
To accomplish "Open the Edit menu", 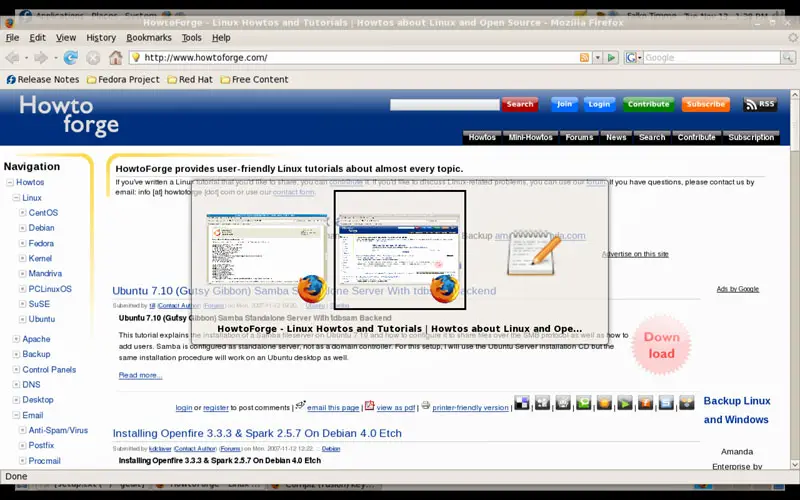I will click(37, 38).
